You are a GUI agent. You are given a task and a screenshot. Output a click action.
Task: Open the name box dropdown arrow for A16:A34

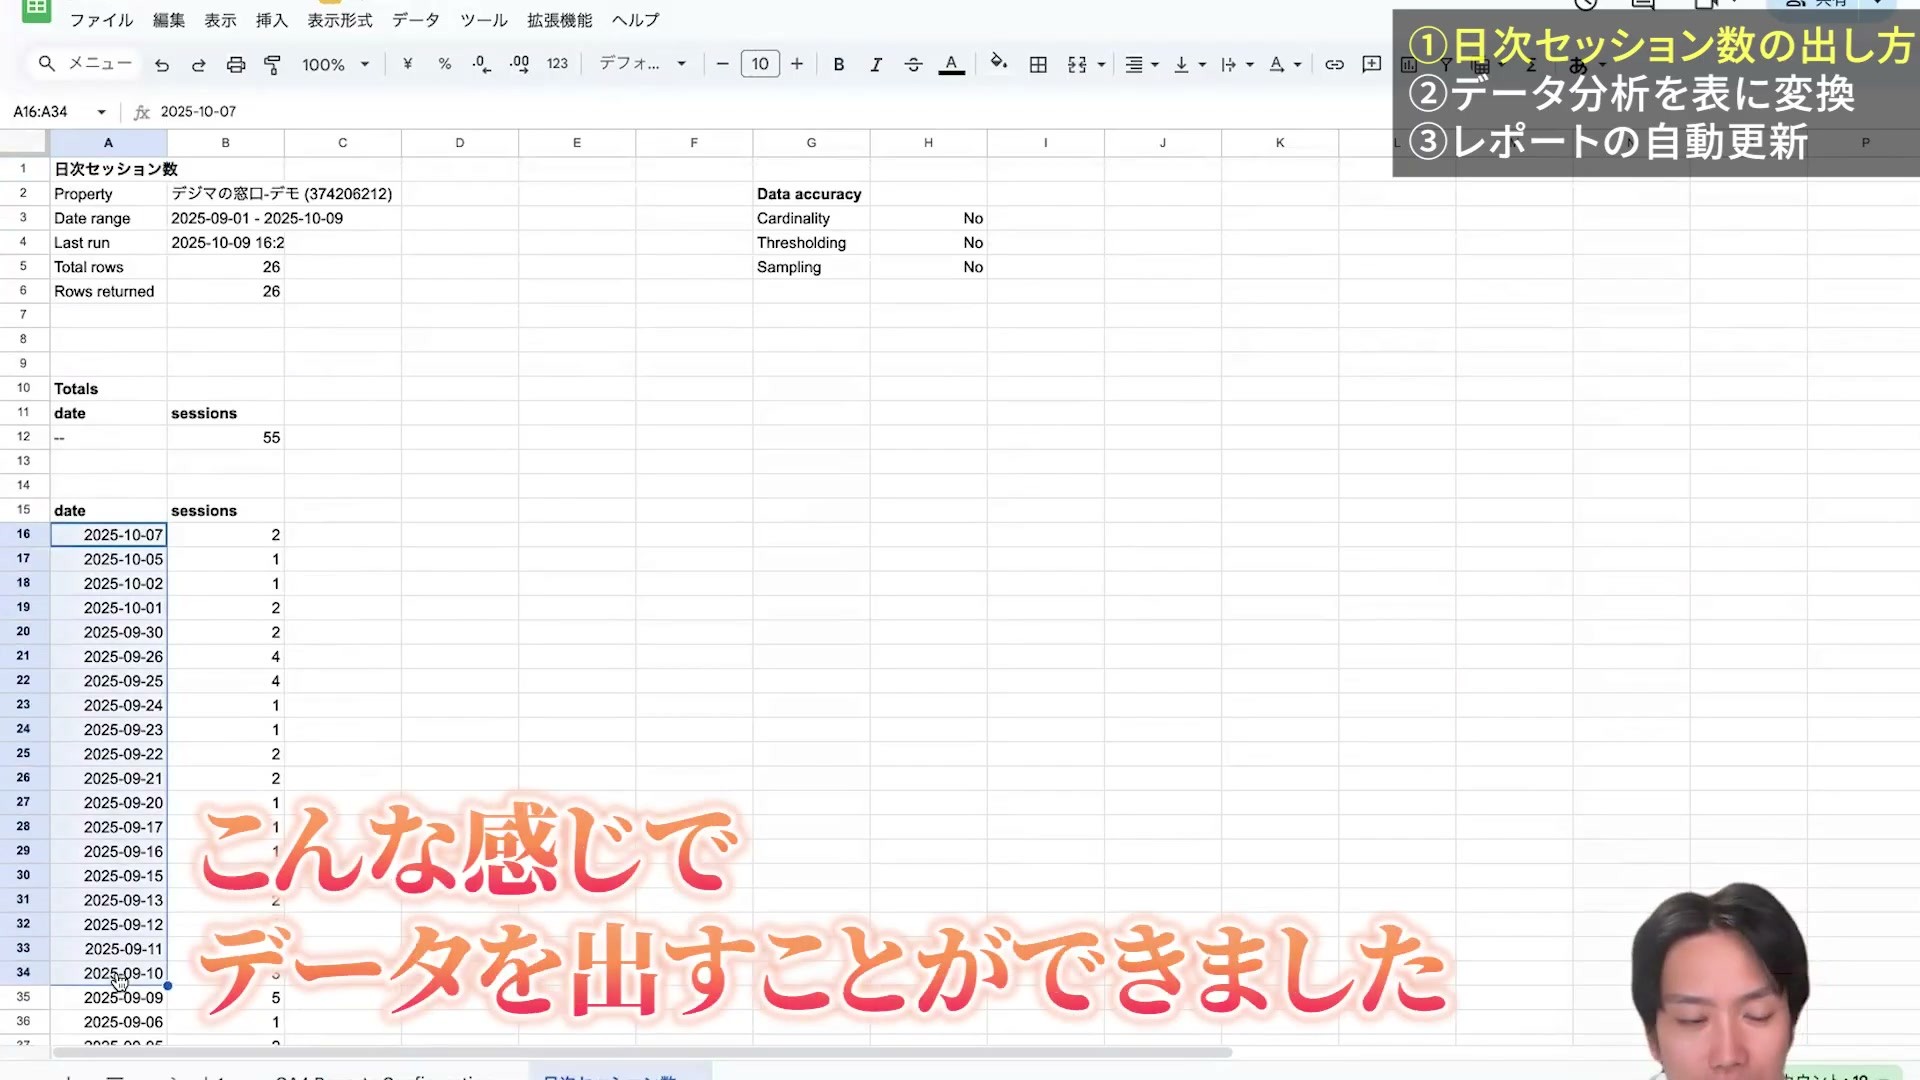[101, 112]
